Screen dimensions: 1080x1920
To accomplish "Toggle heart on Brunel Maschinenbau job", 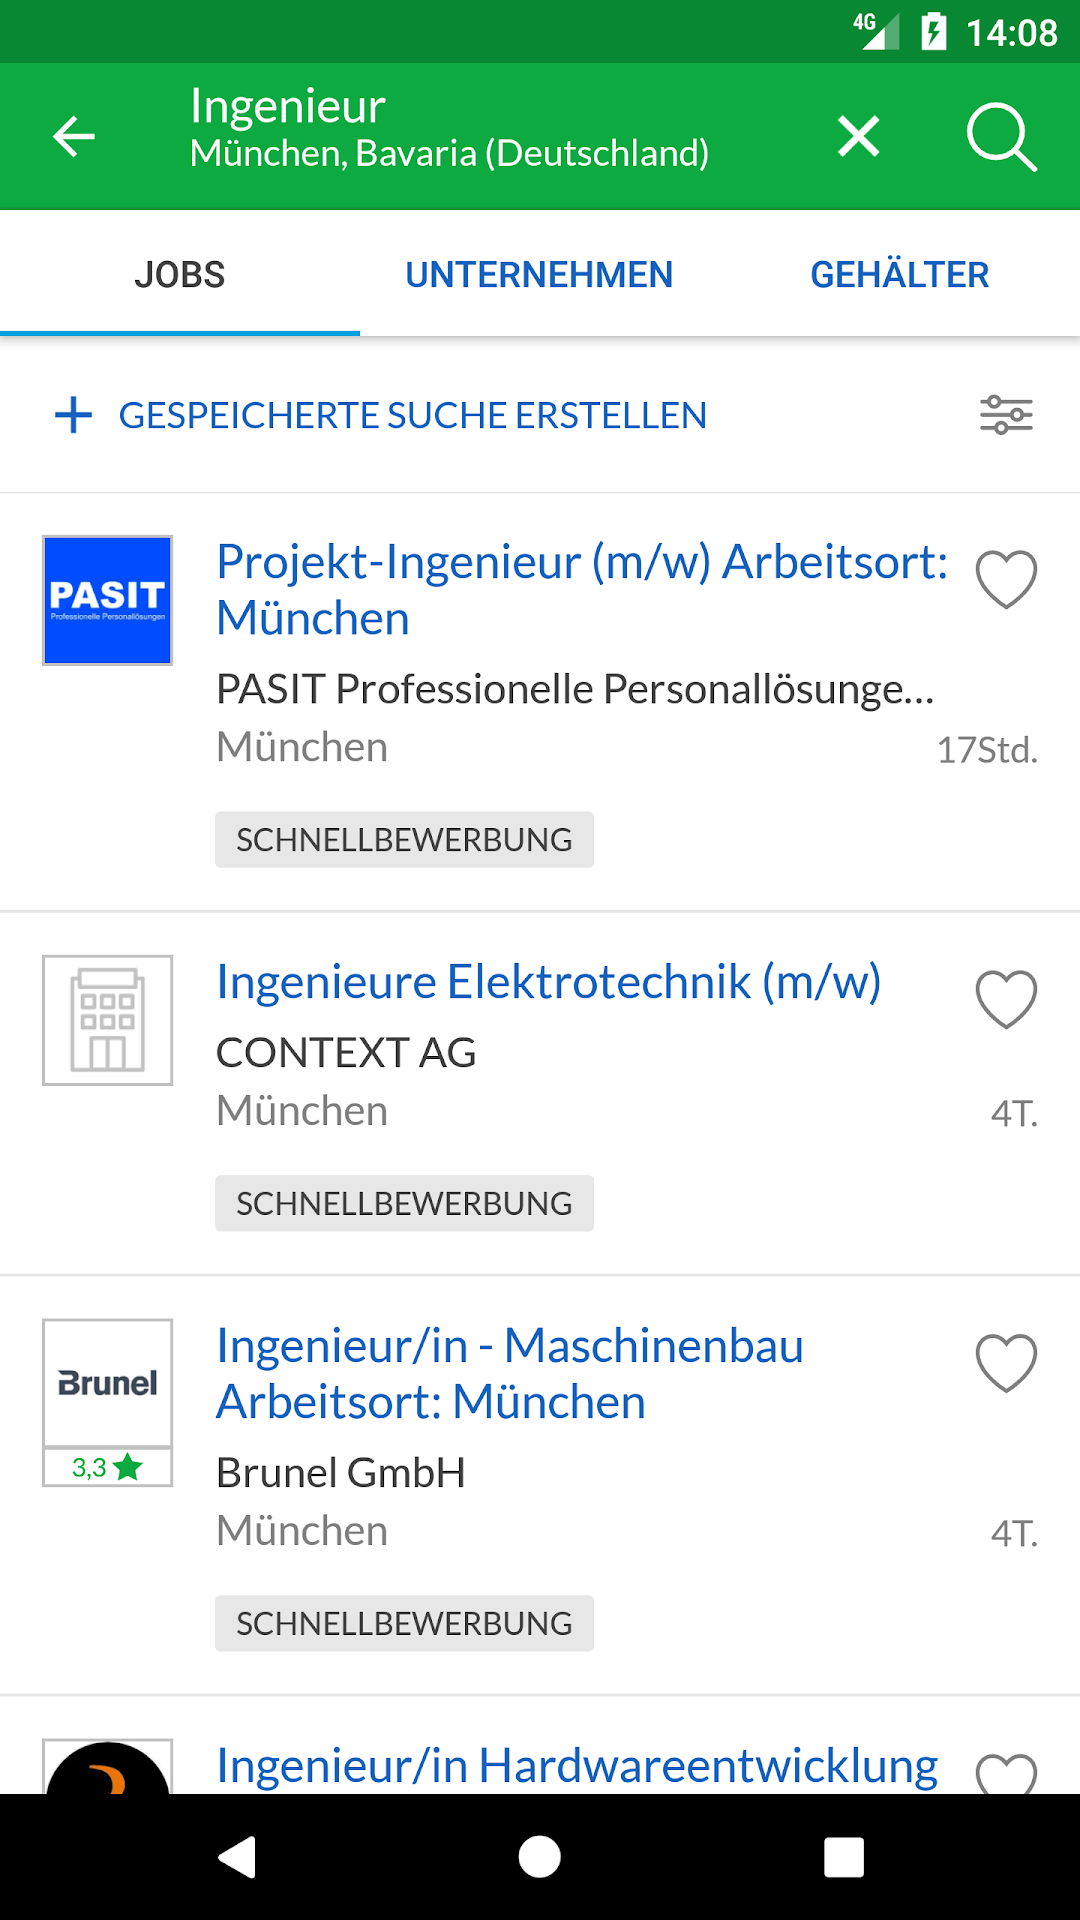I will tap(1006, 1363).
